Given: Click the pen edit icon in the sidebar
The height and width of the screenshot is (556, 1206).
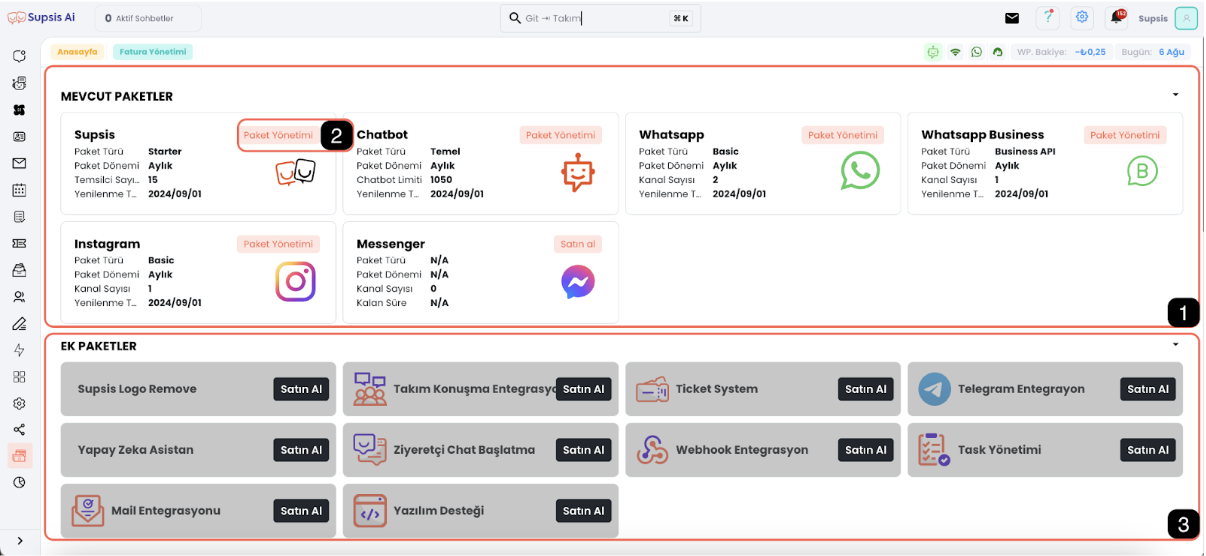Looking at the screenshot, I should [x=19, y=323].
